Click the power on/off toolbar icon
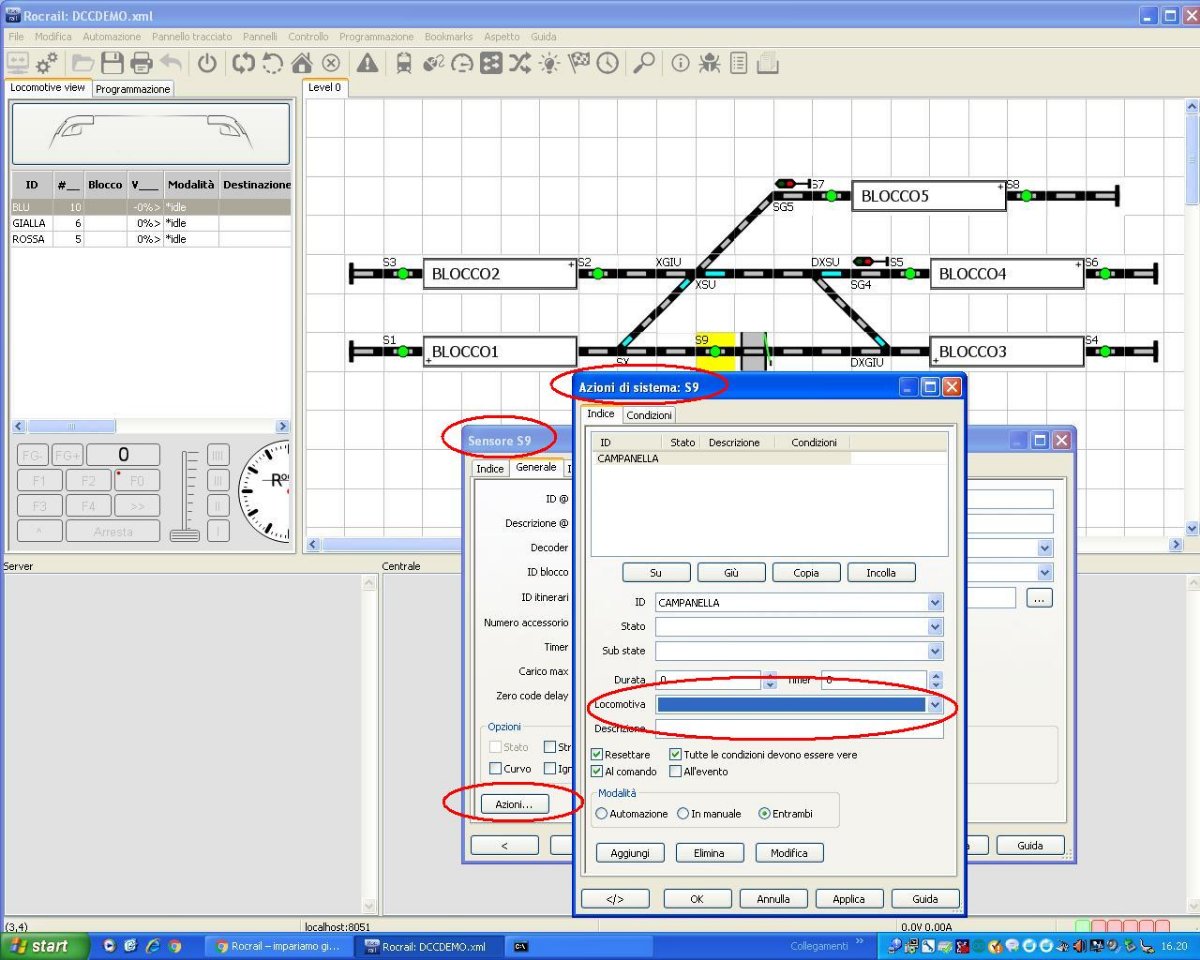This screenshot has width=1200, height=960. (207, 64)
